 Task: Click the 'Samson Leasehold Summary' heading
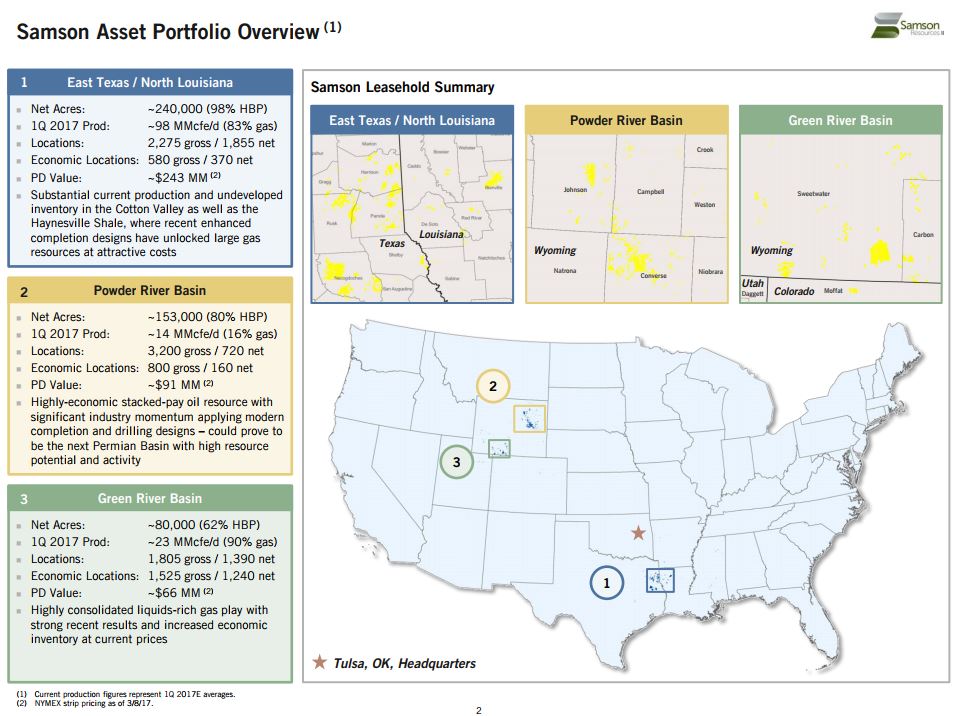[402, 87]
